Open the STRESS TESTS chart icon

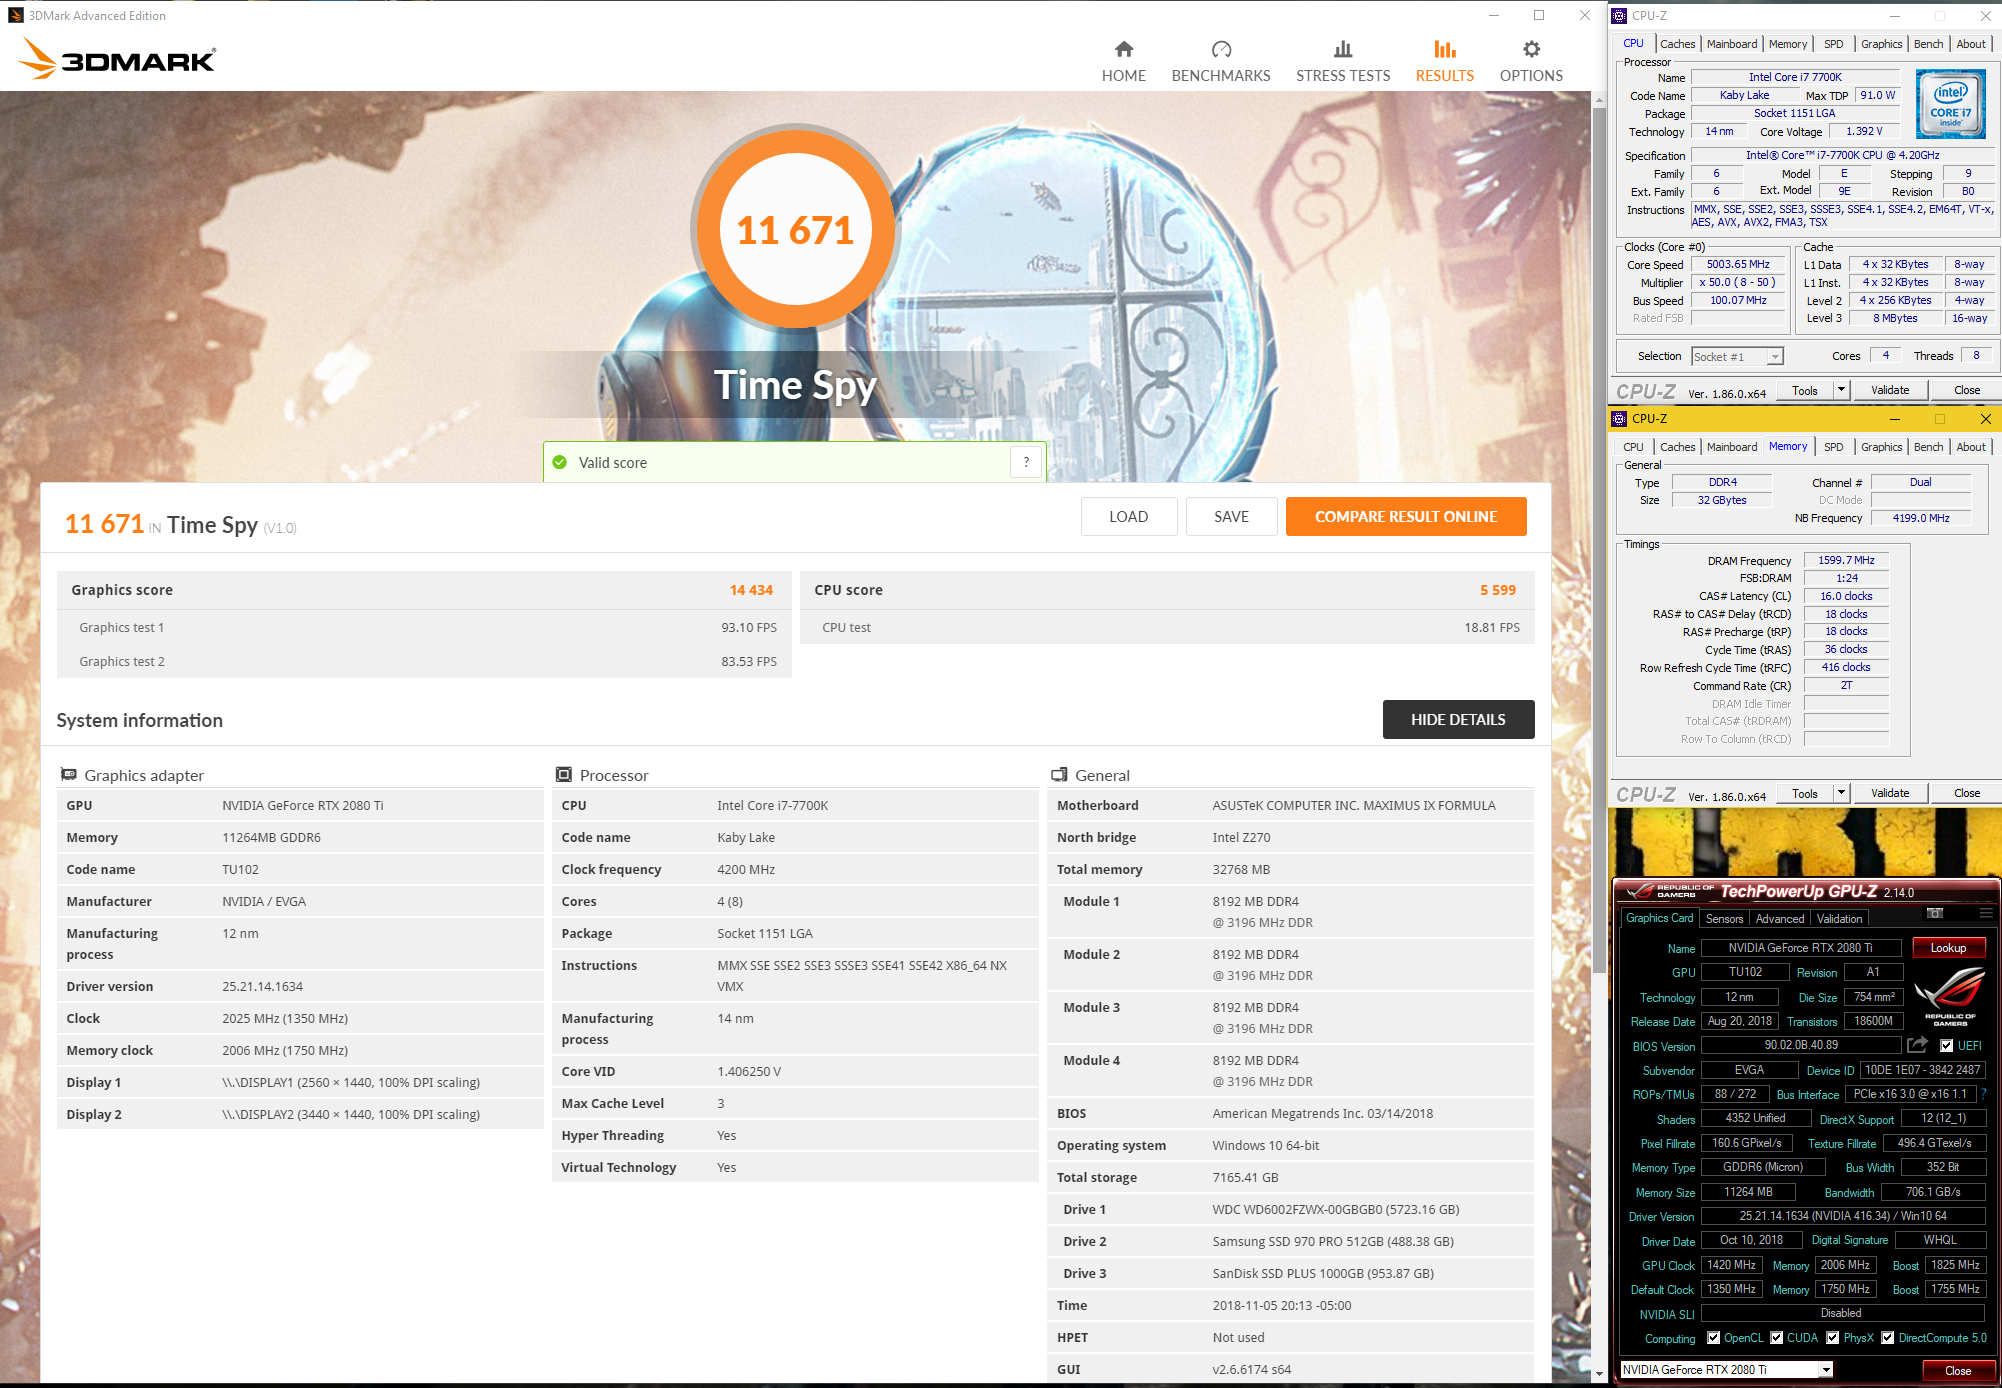point(1343,49)
